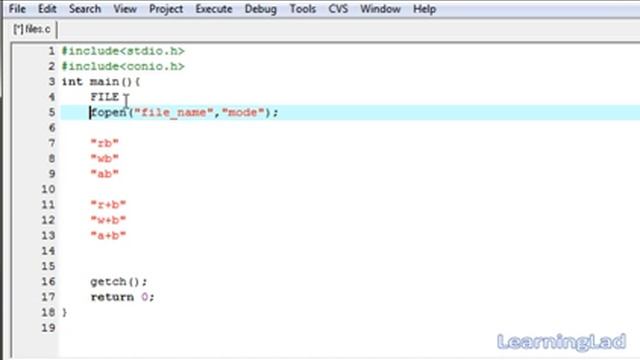
Task: Open the CVS menu
Action: point(338,9)
